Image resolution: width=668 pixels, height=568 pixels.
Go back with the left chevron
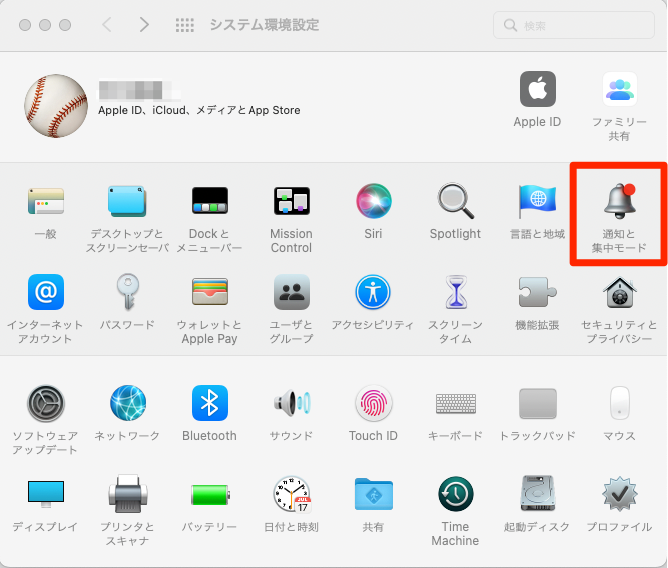(107, 25)
